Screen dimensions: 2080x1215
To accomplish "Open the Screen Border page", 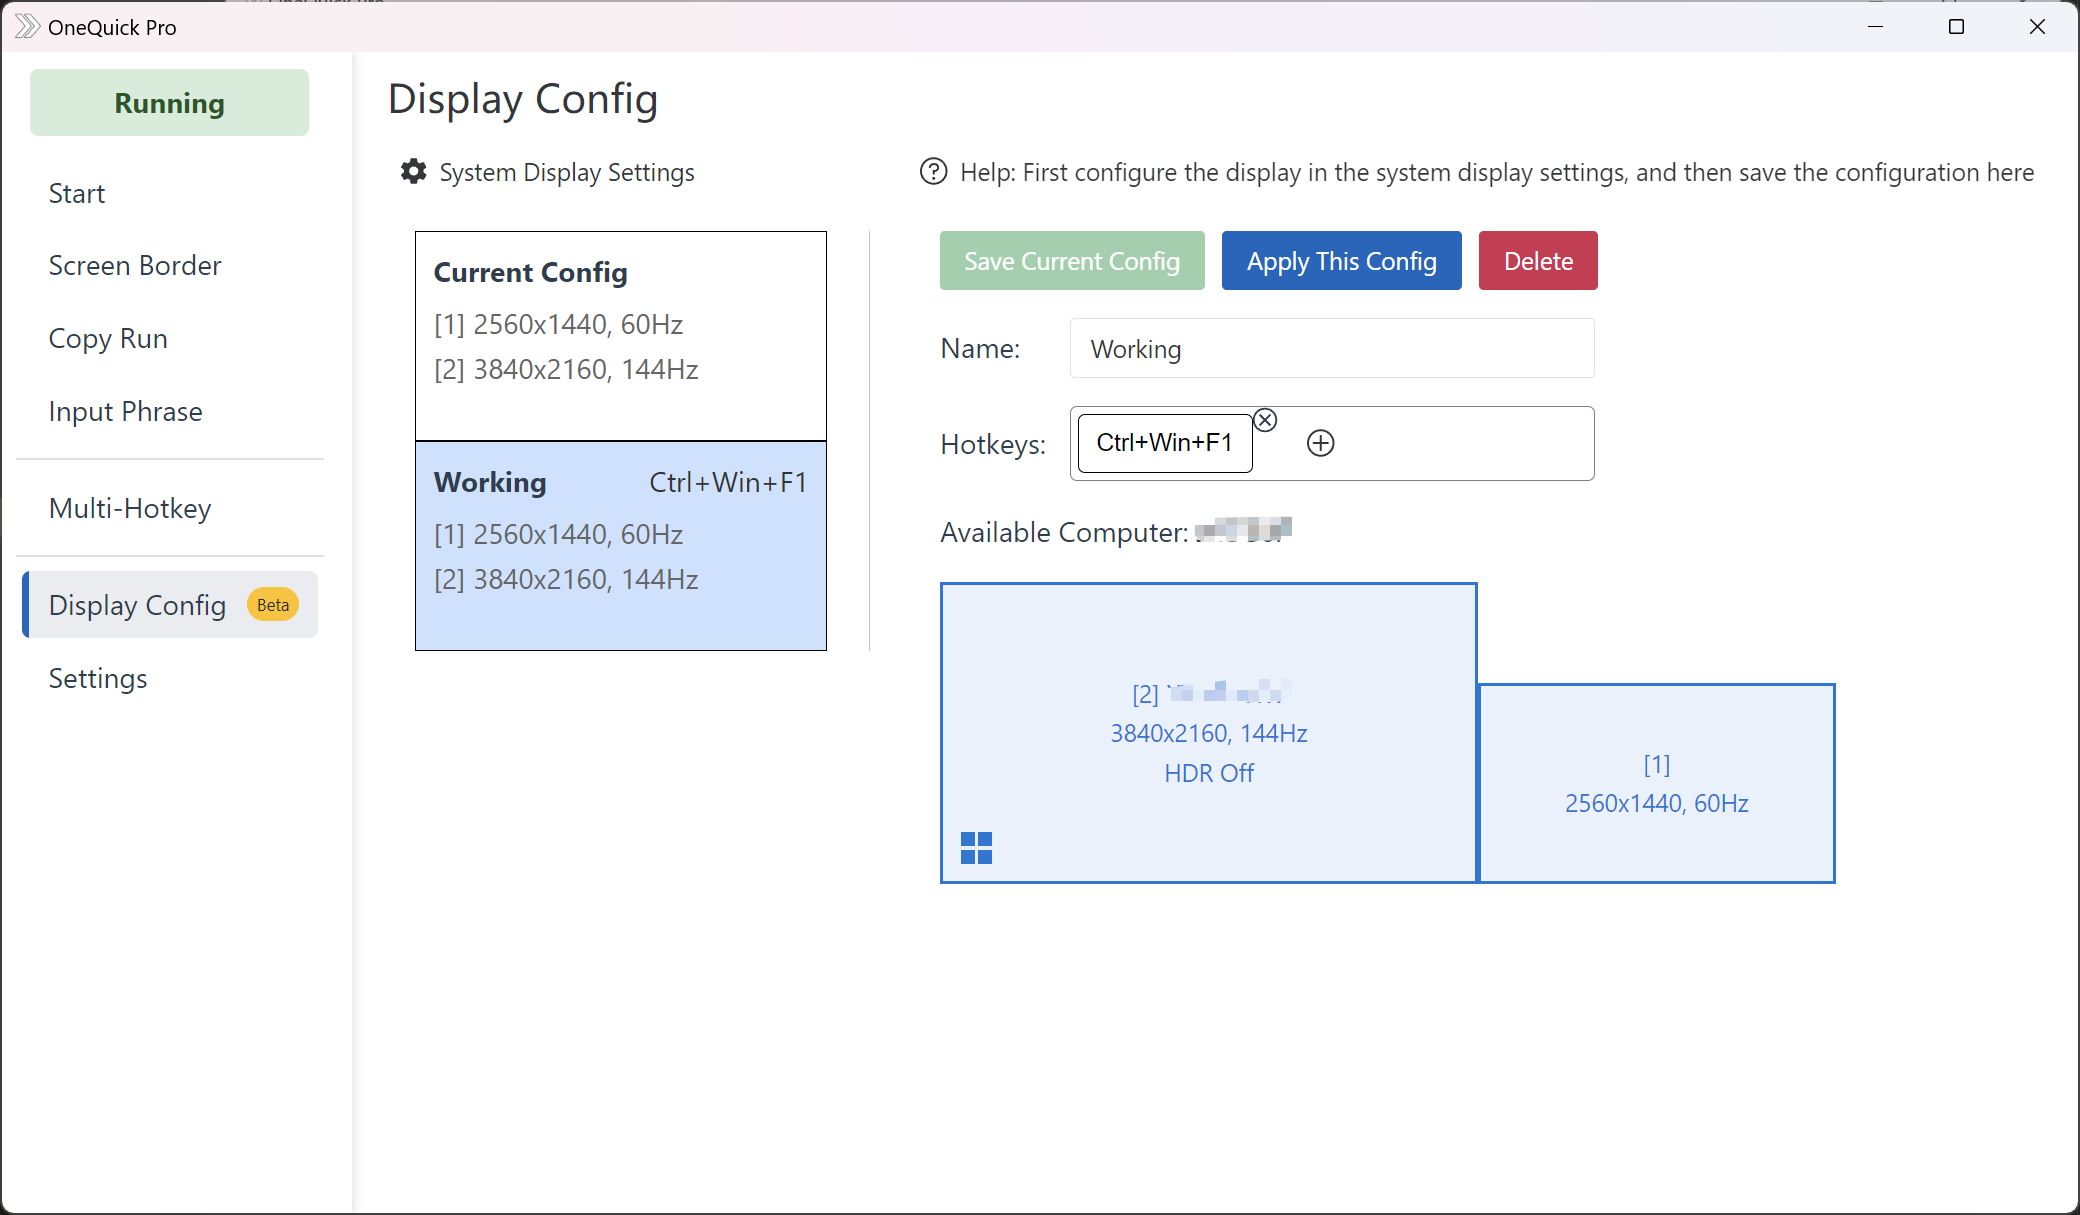I will (135, 266).
